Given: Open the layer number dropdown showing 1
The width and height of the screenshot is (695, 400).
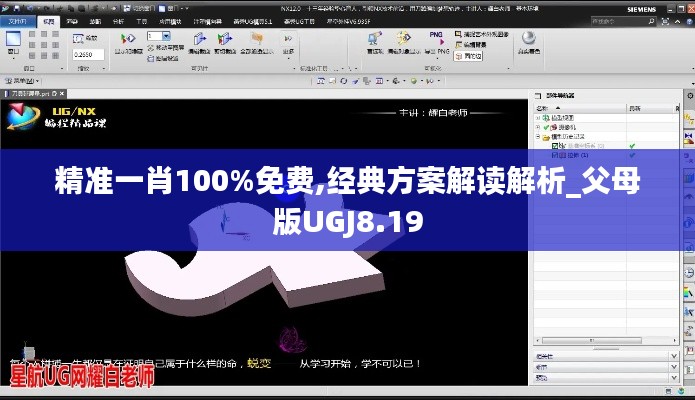Looking at the screenshot, I should click(x=167, y=36).
